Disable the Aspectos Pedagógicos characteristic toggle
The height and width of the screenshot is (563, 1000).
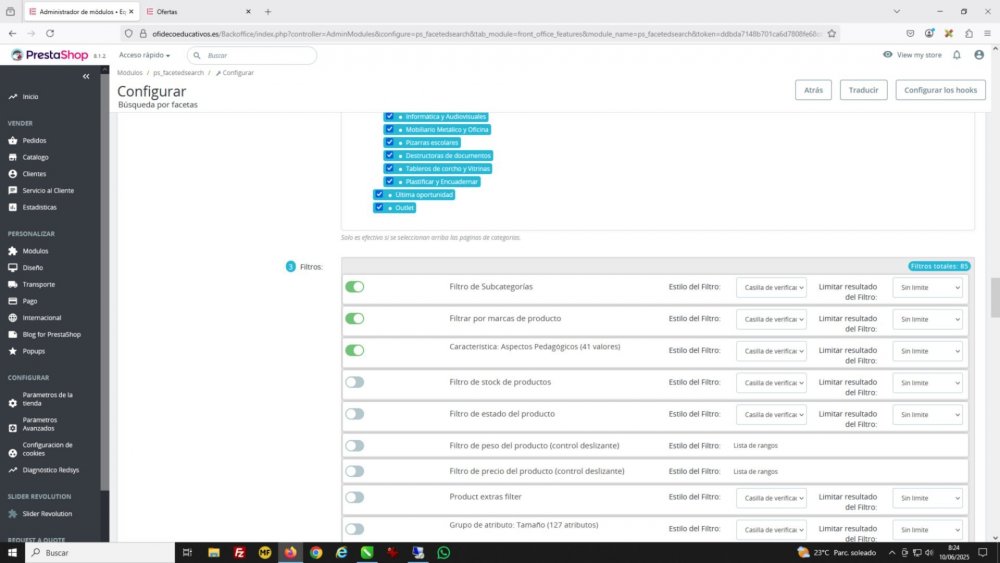355,351
